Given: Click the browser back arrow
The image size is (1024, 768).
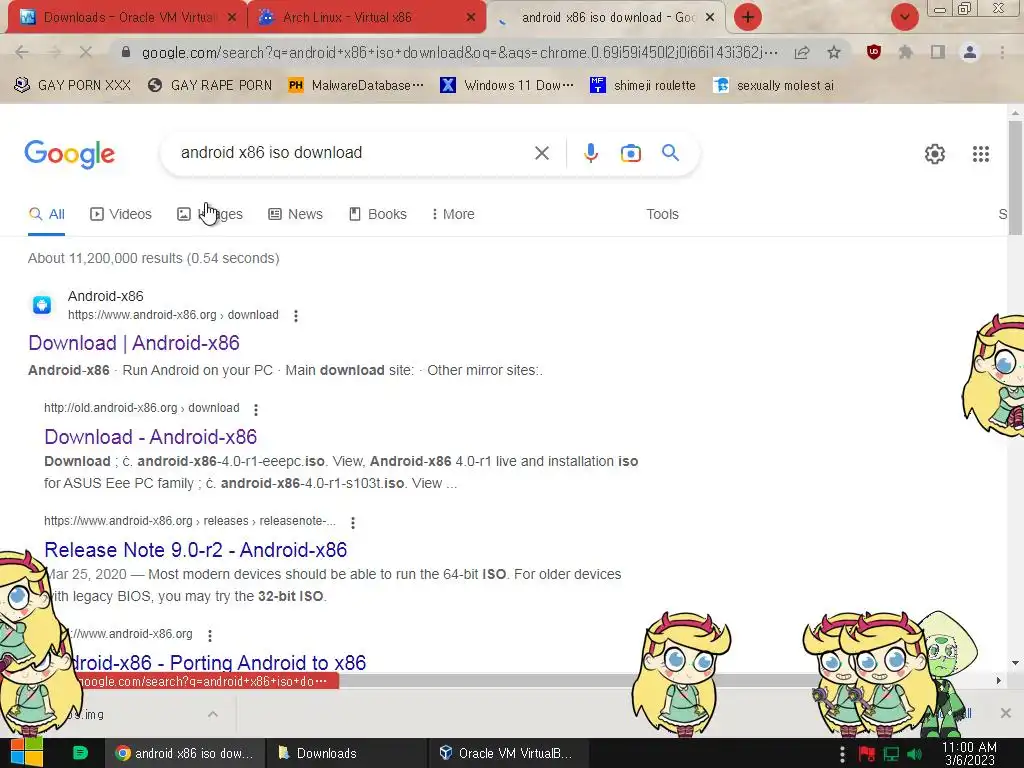Looking at the screenshot, I should click(x=22, y=52).
